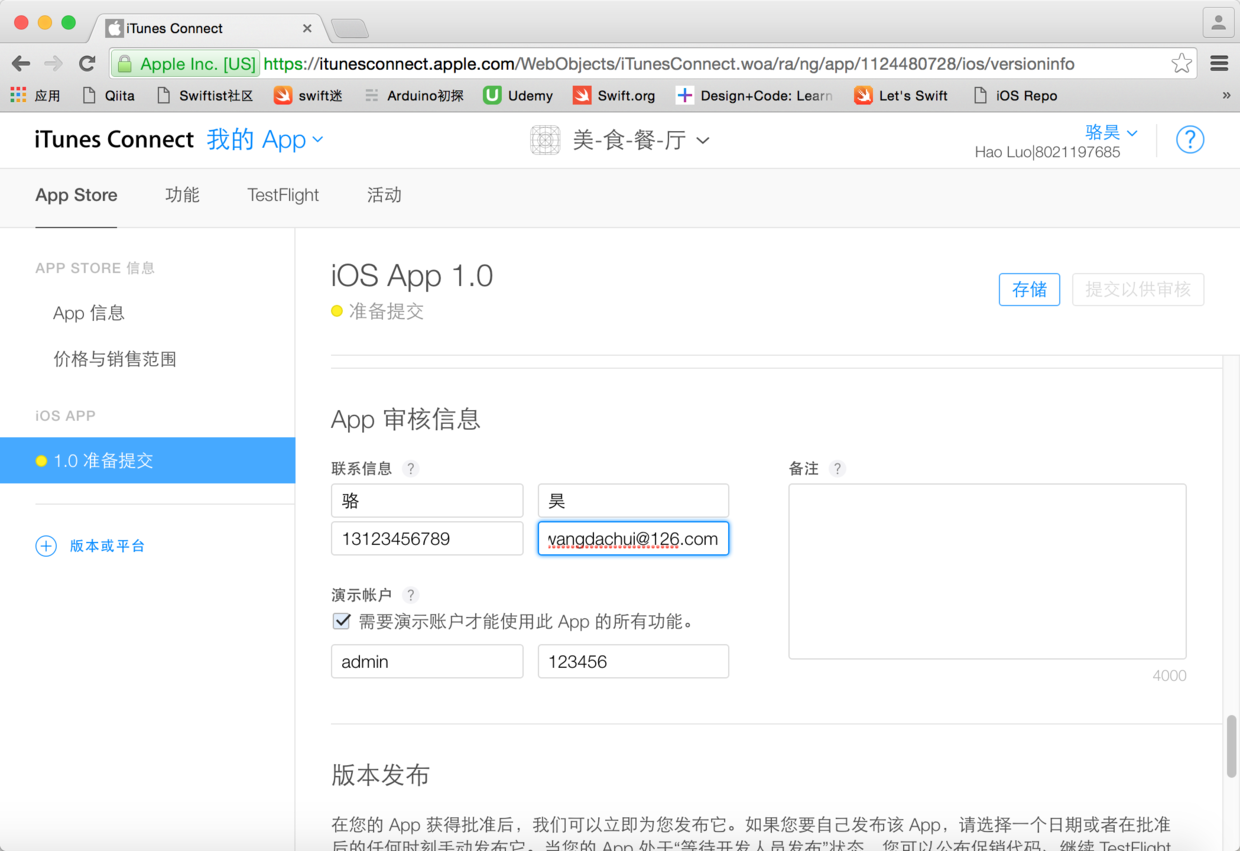This screenshot has height=851, width=1240.
Task: Click the plus icon for 版本或平台
Action: click(46, 546)
